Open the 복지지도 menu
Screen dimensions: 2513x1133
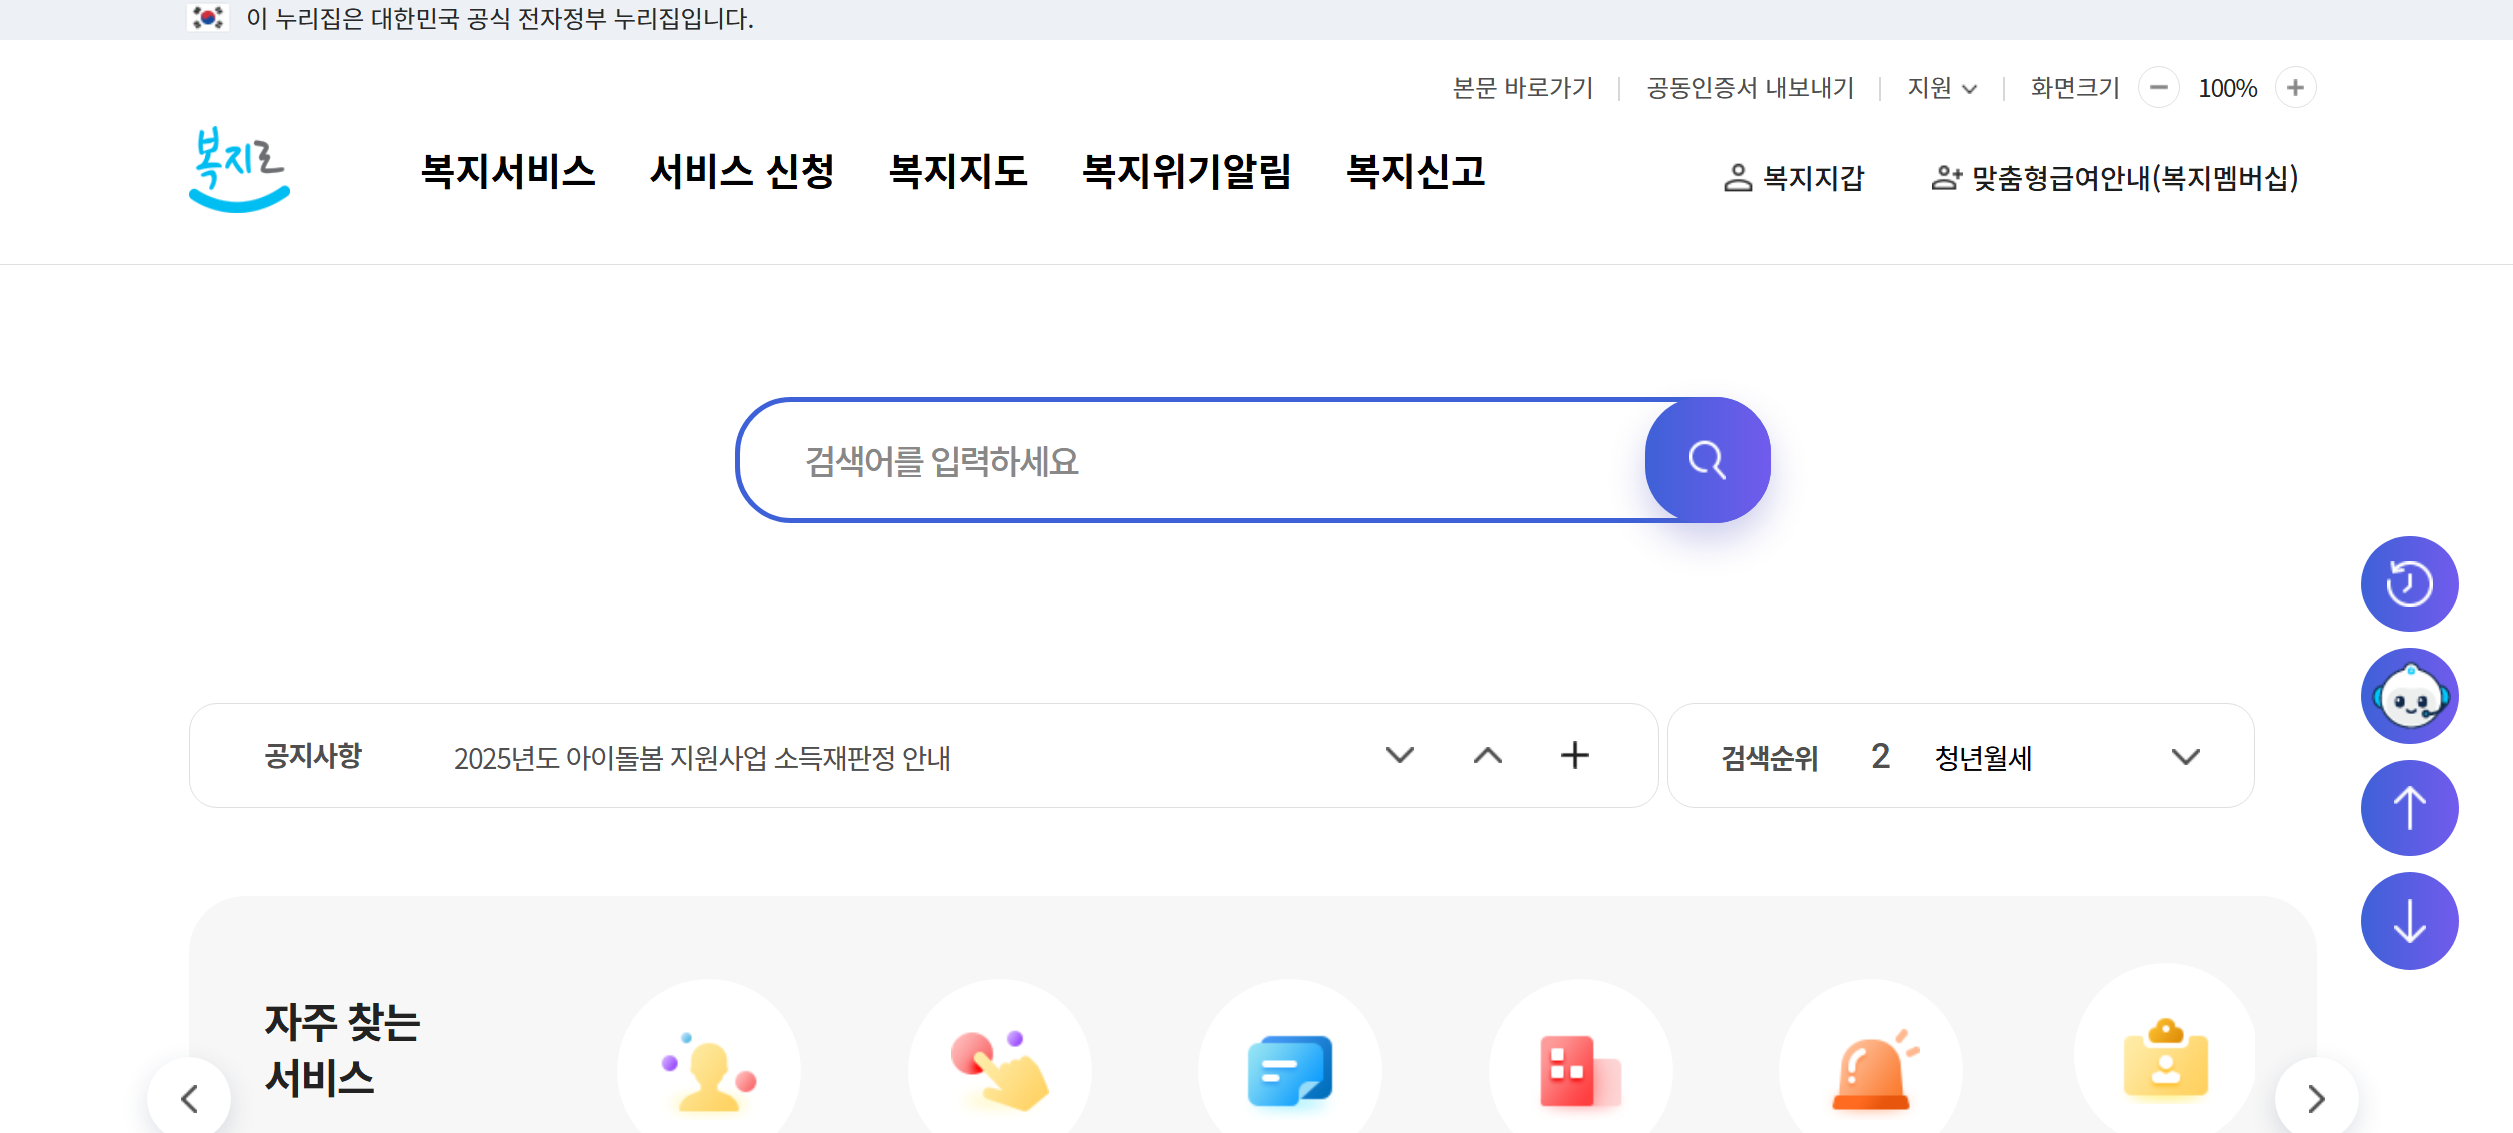pyautogui.click(x=957, y=172)
